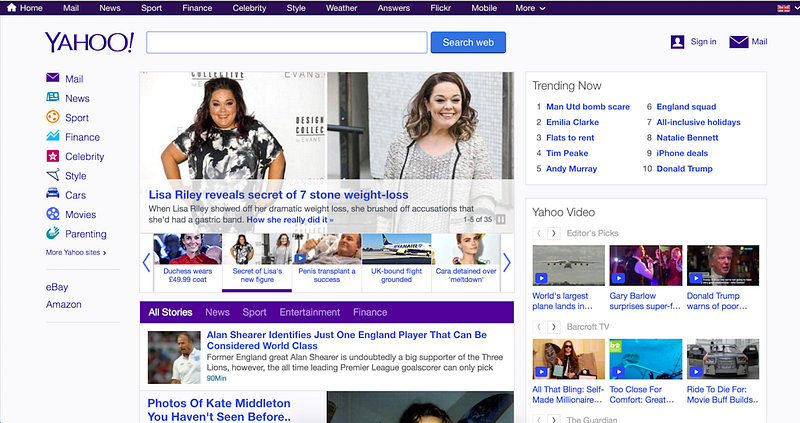Switch to the Finance stories tab
The height and width of the screenshot is (423, 800).
370,312
